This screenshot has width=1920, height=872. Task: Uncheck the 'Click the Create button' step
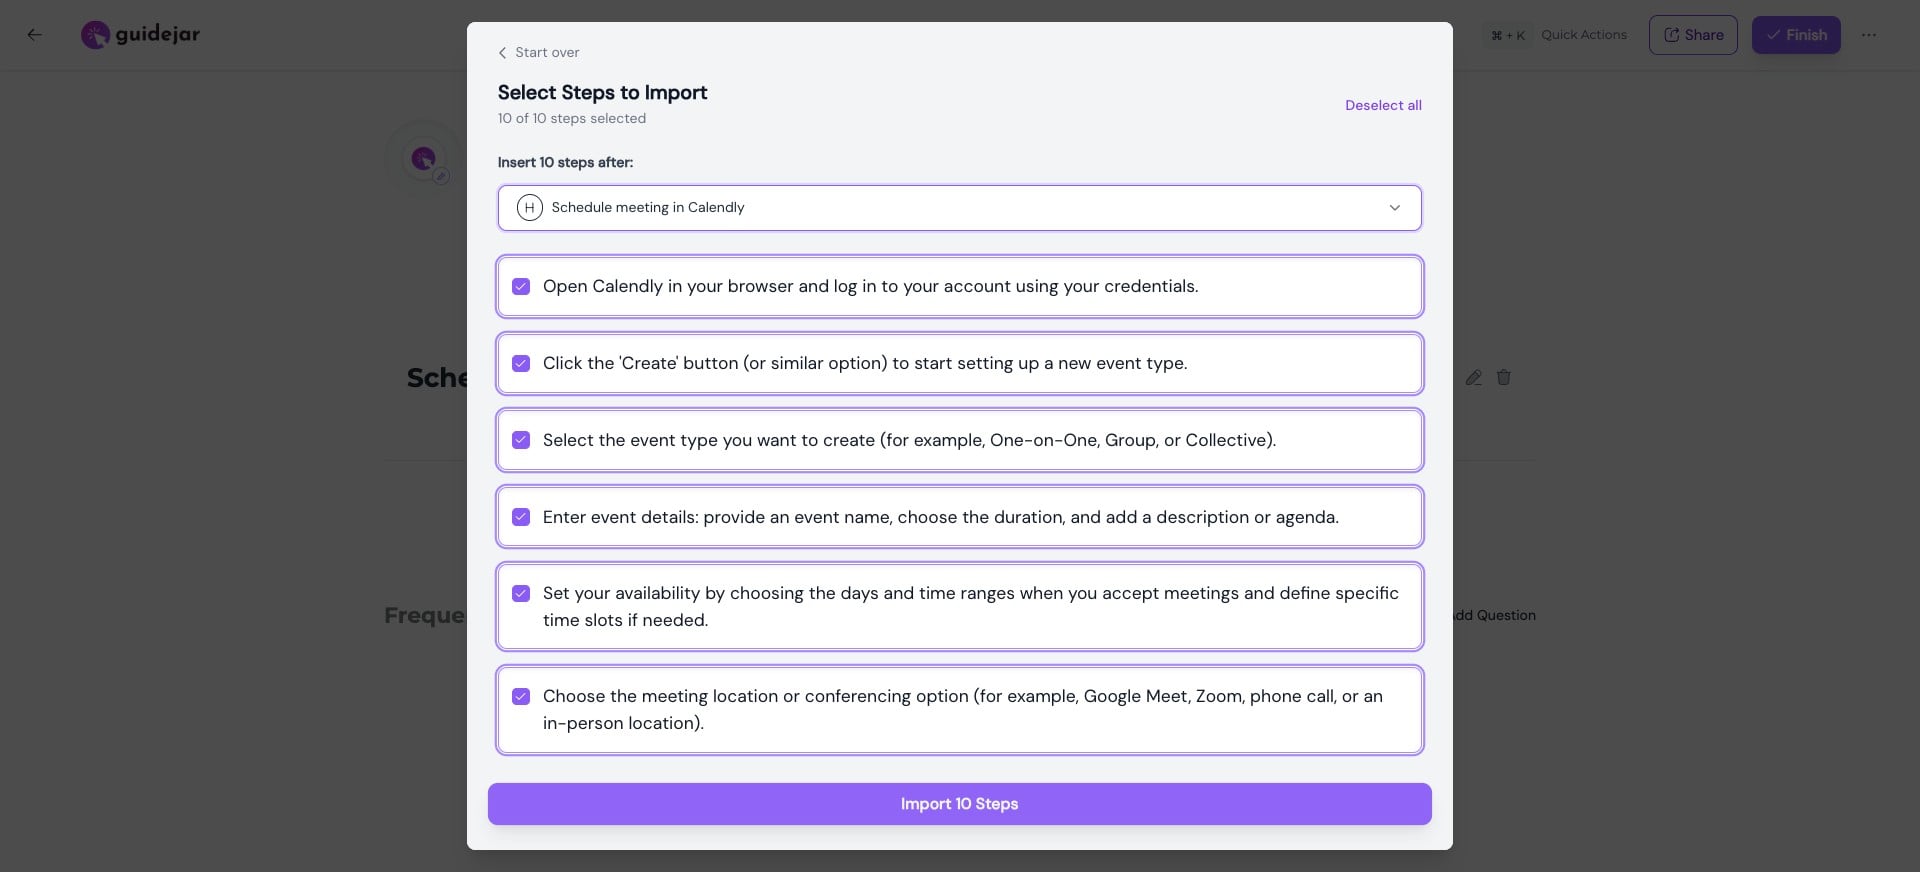[x=521, y=364]
